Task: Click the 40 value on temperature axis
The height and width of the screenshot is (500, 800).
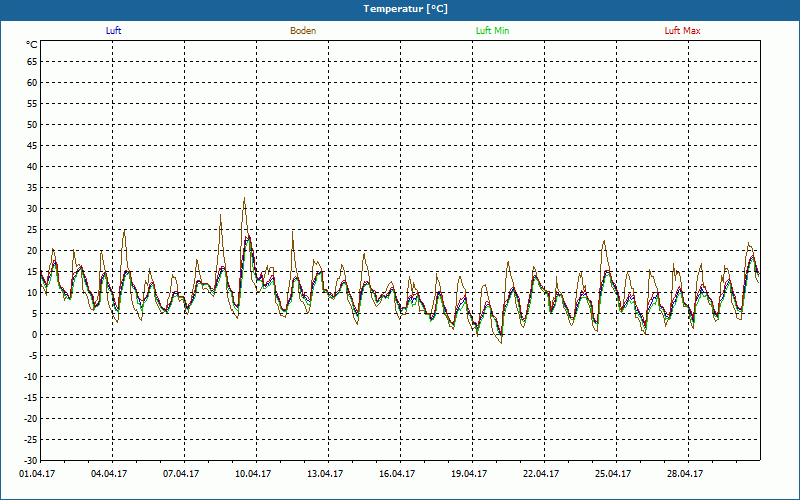Action: tap(32, 167)
